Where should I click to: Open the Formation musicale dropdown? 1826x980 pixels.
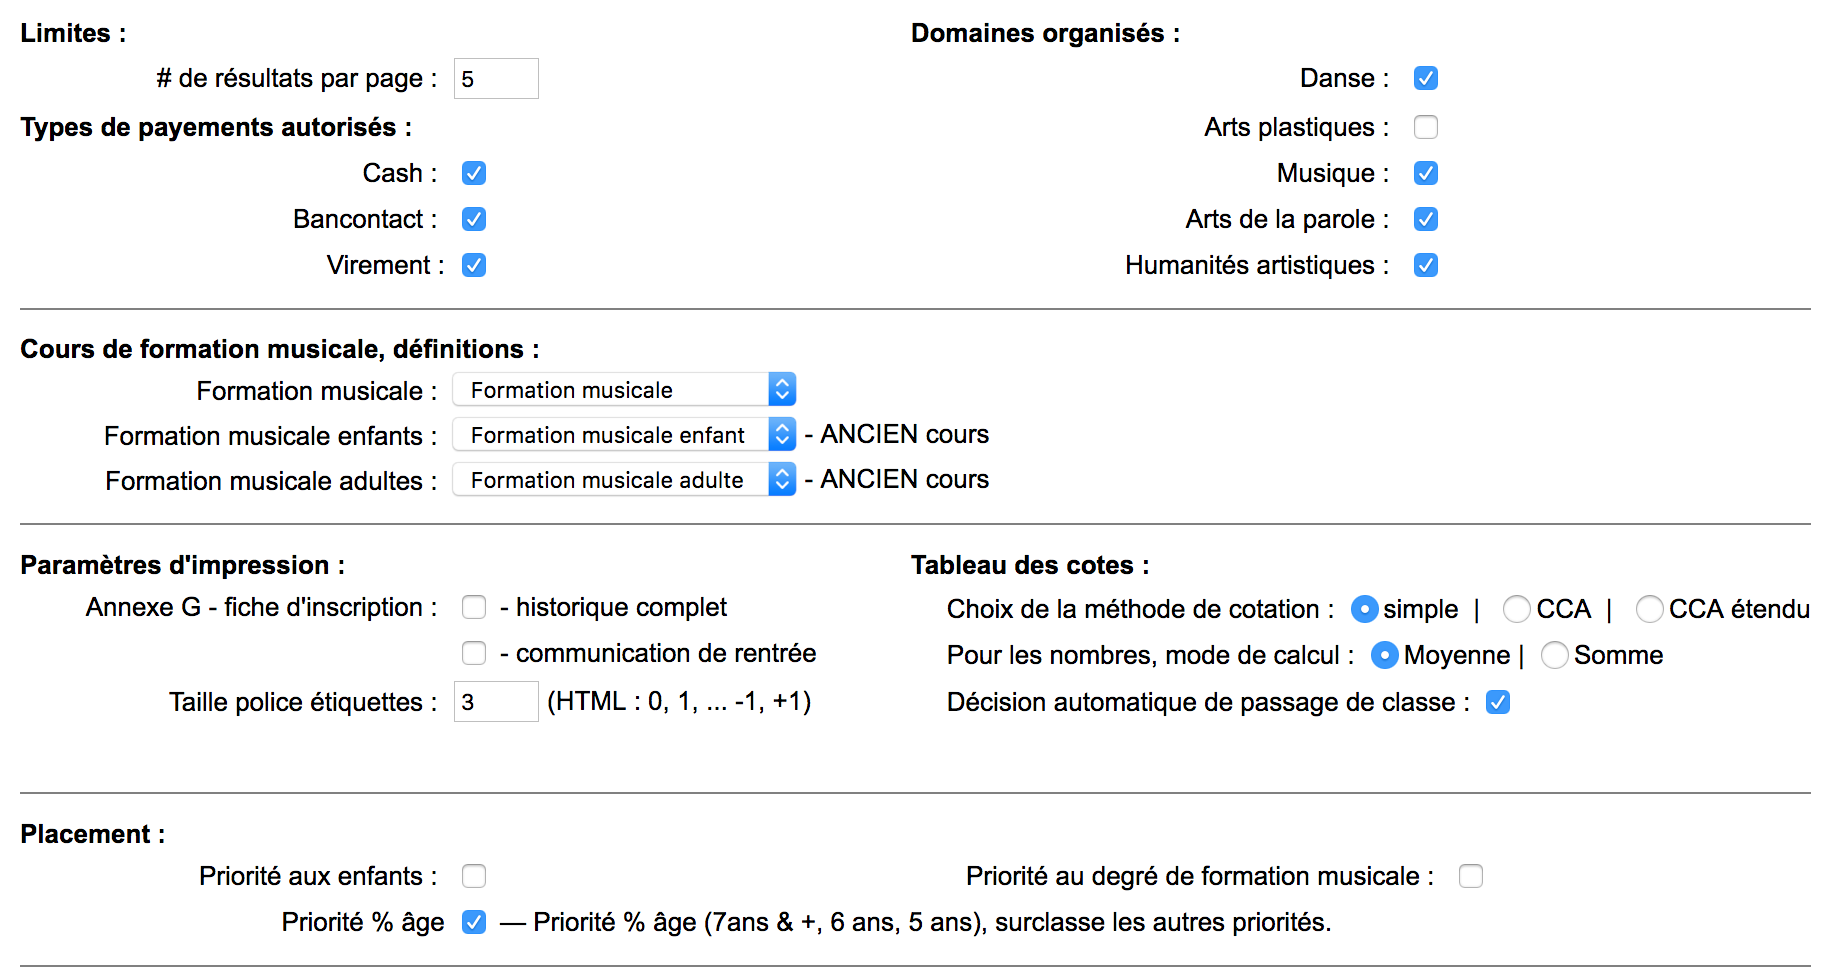tap(624, 390)
